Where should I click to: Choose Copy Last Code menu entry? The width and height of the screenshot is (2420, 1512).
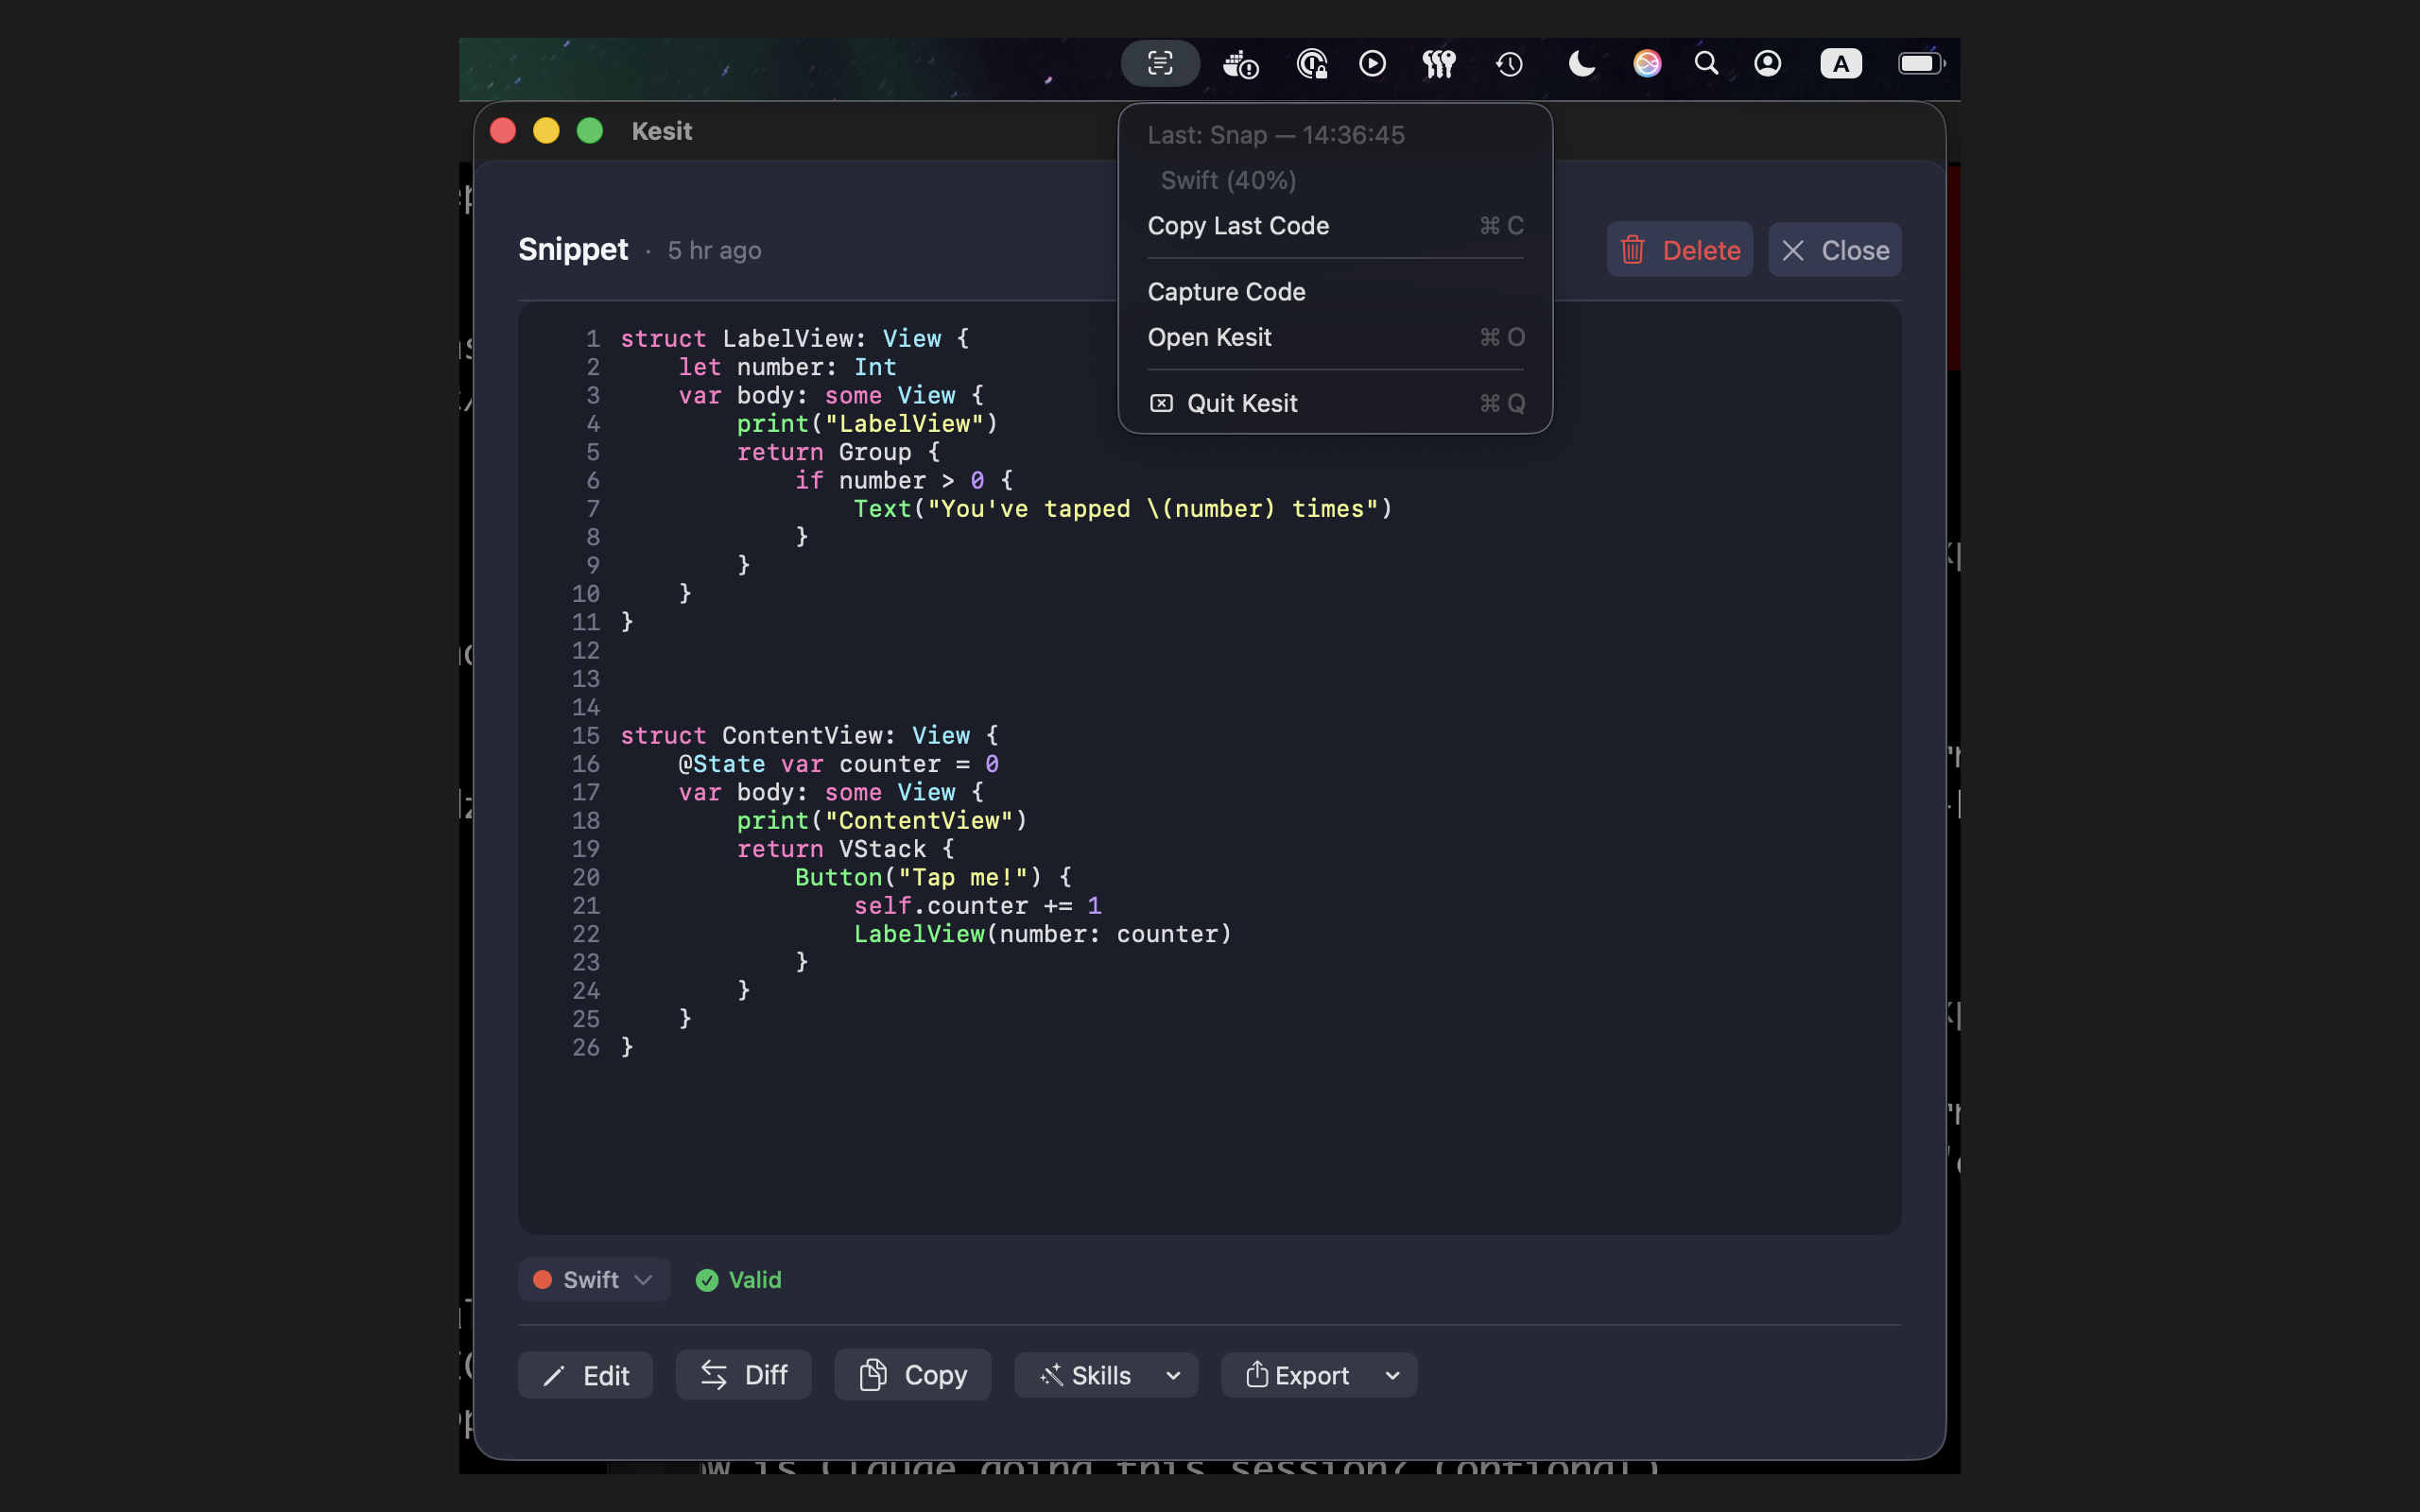(x=1238, y=225)
